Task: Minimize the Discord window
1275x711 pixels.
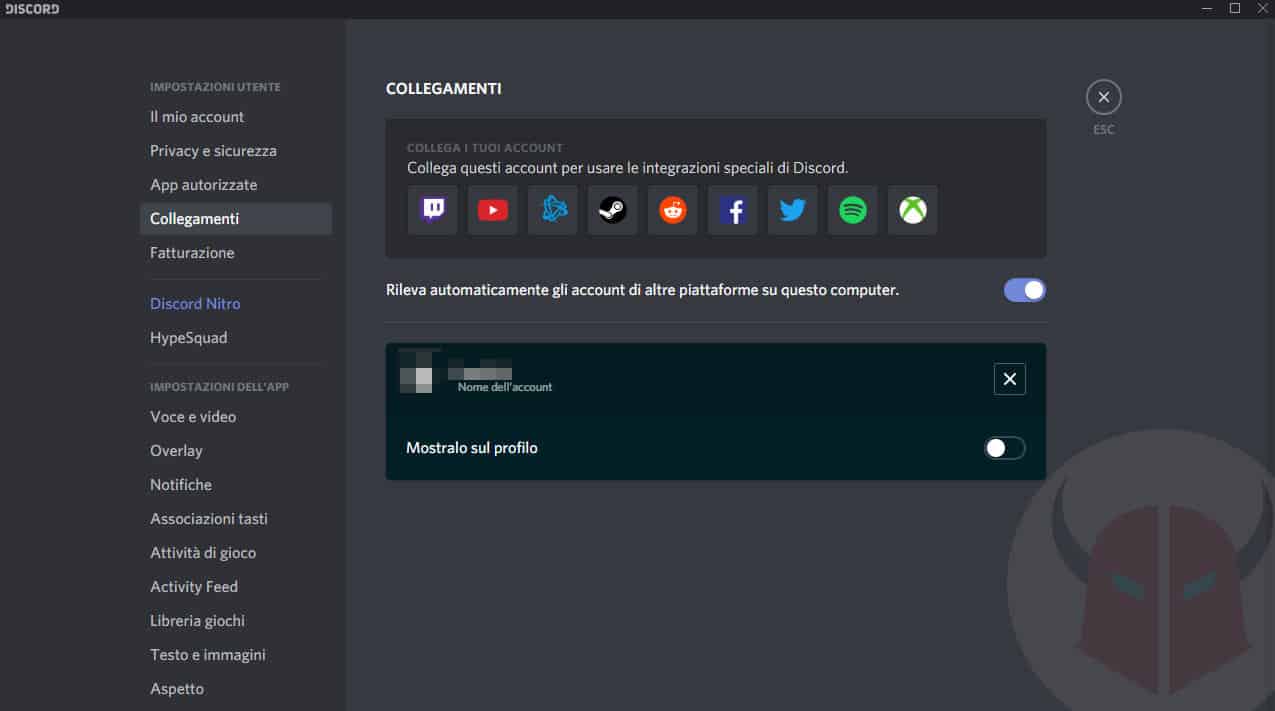Action: coord(1207,8)
